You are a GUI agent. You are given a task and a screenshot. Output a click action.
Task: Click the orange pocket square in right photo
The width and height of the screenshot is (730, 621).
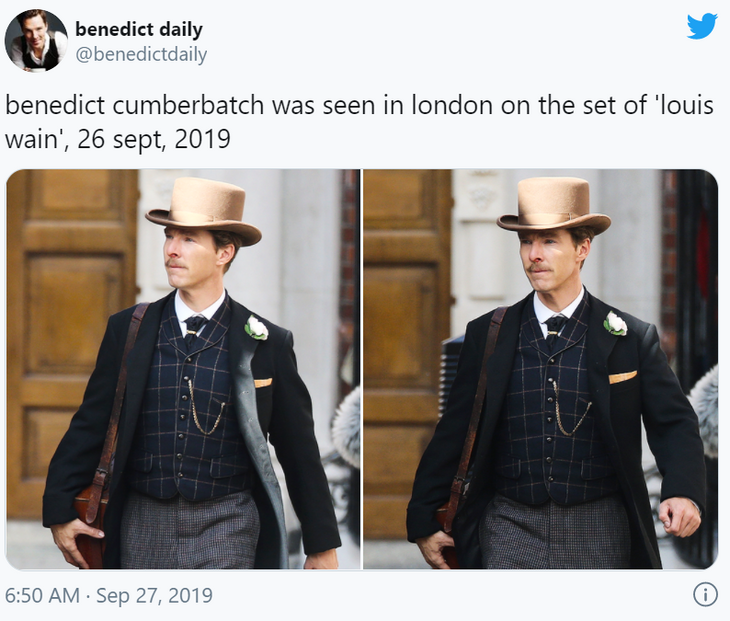[x=623, y=377]
